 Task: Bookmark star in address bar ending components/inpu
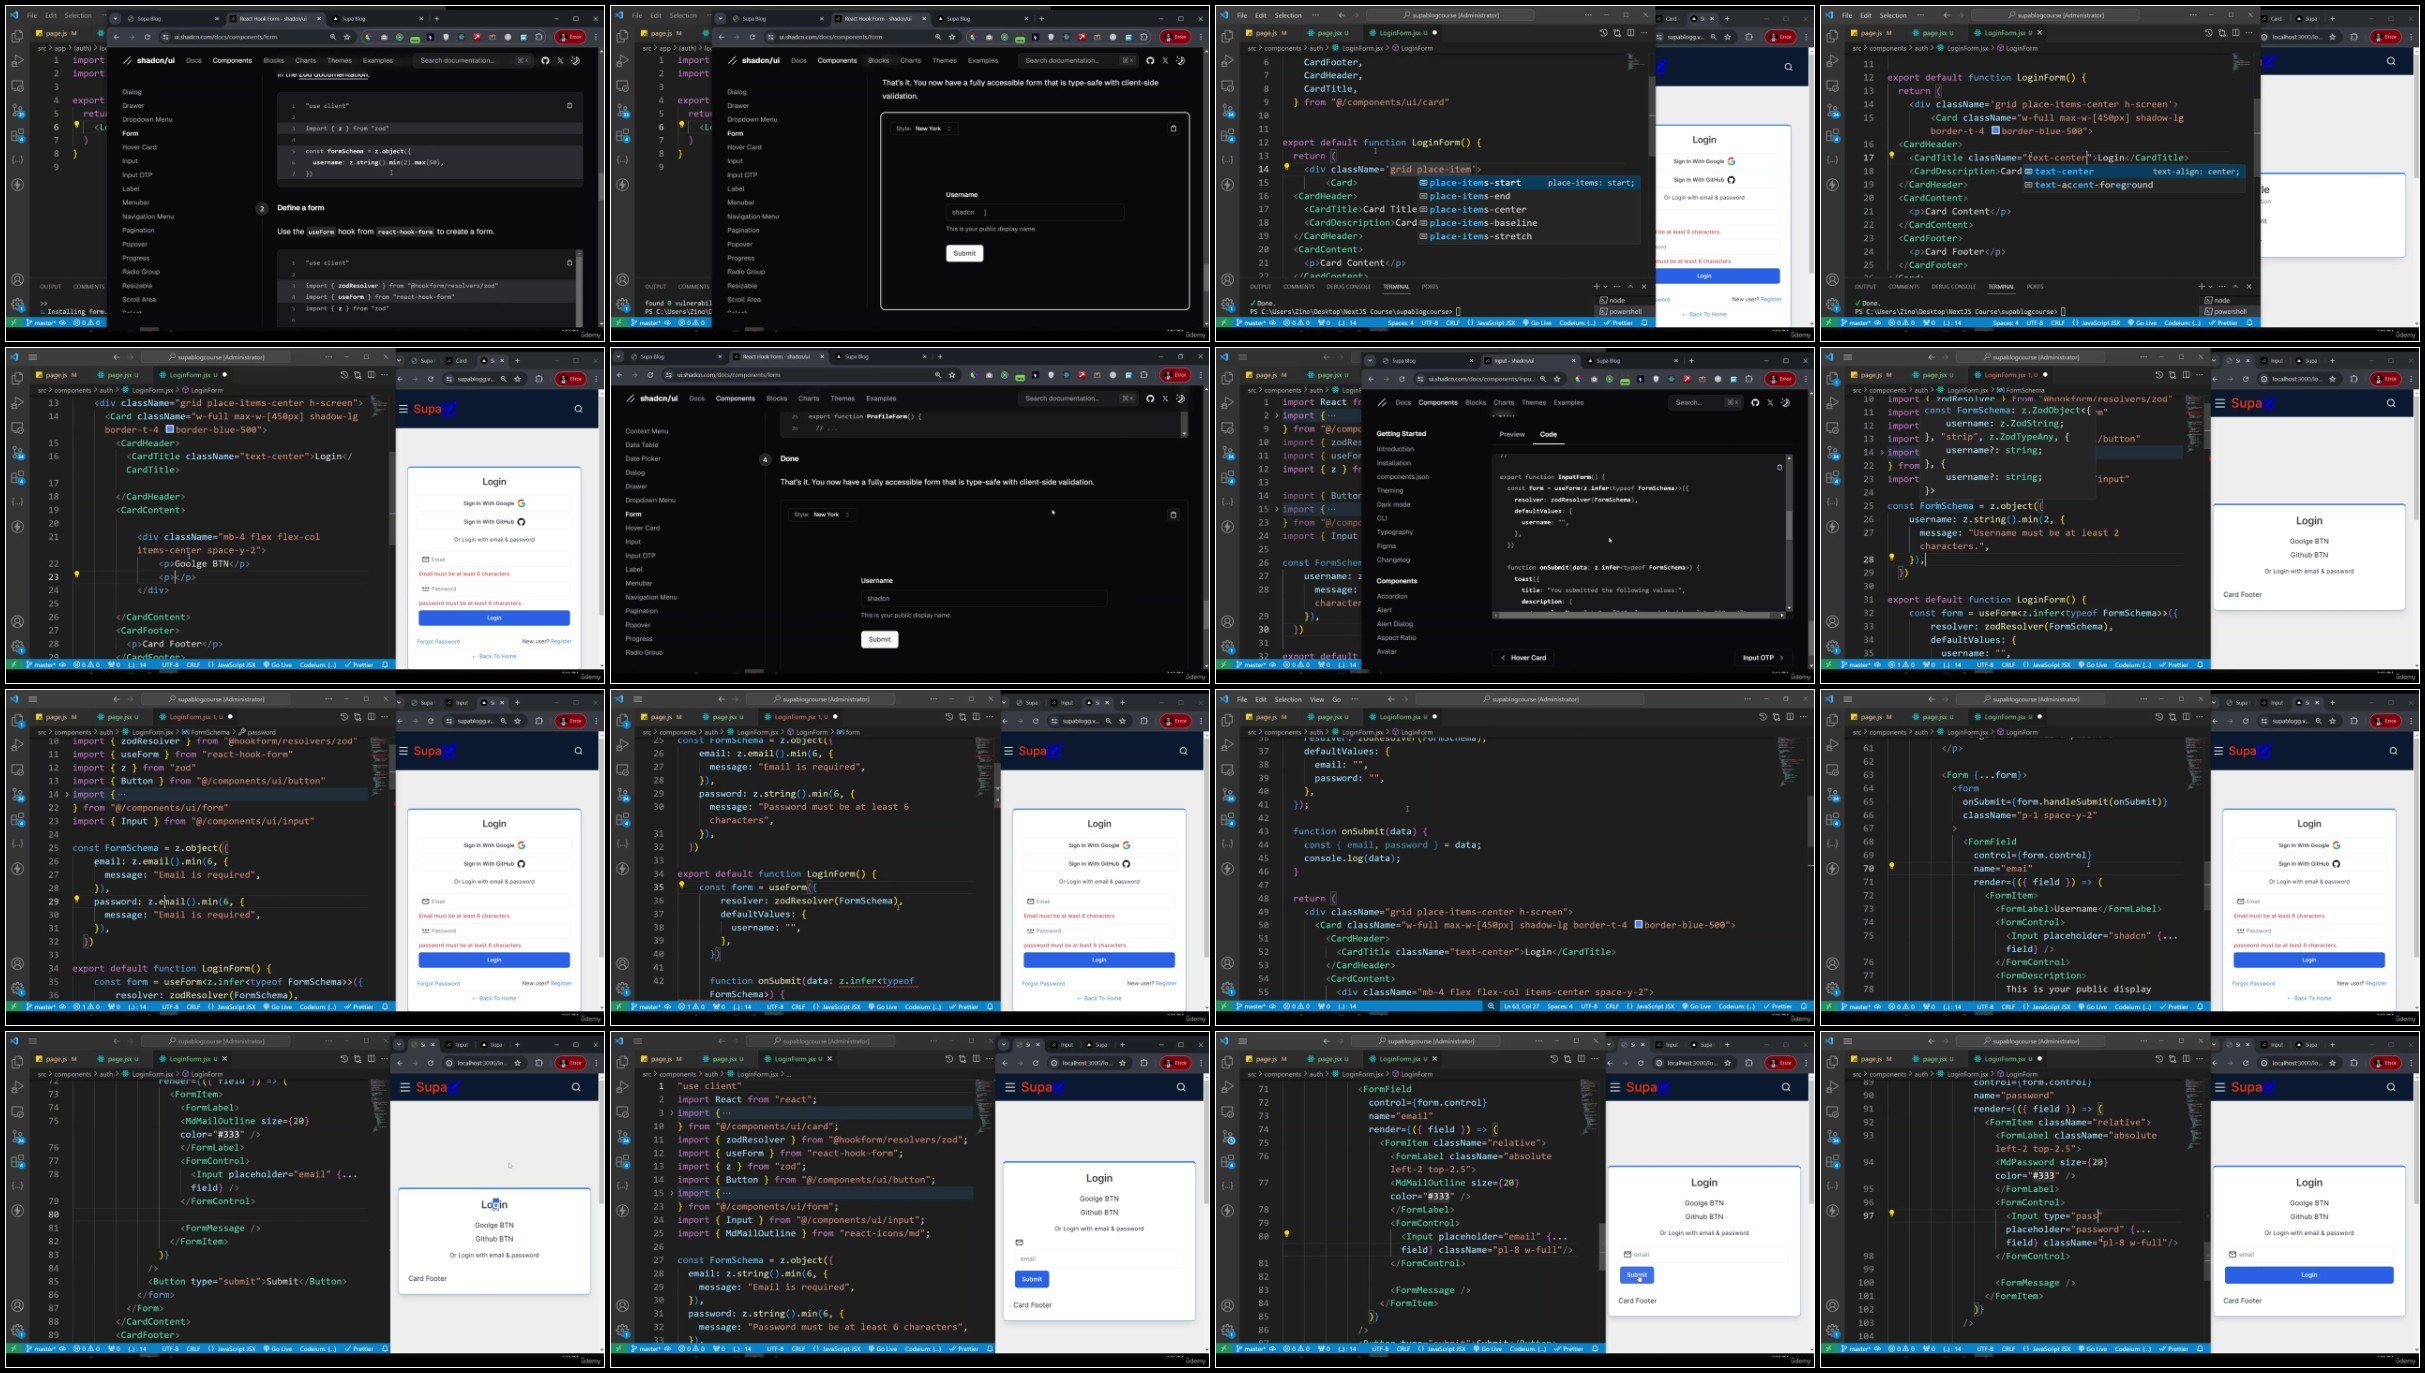(x=1556, y=379)
